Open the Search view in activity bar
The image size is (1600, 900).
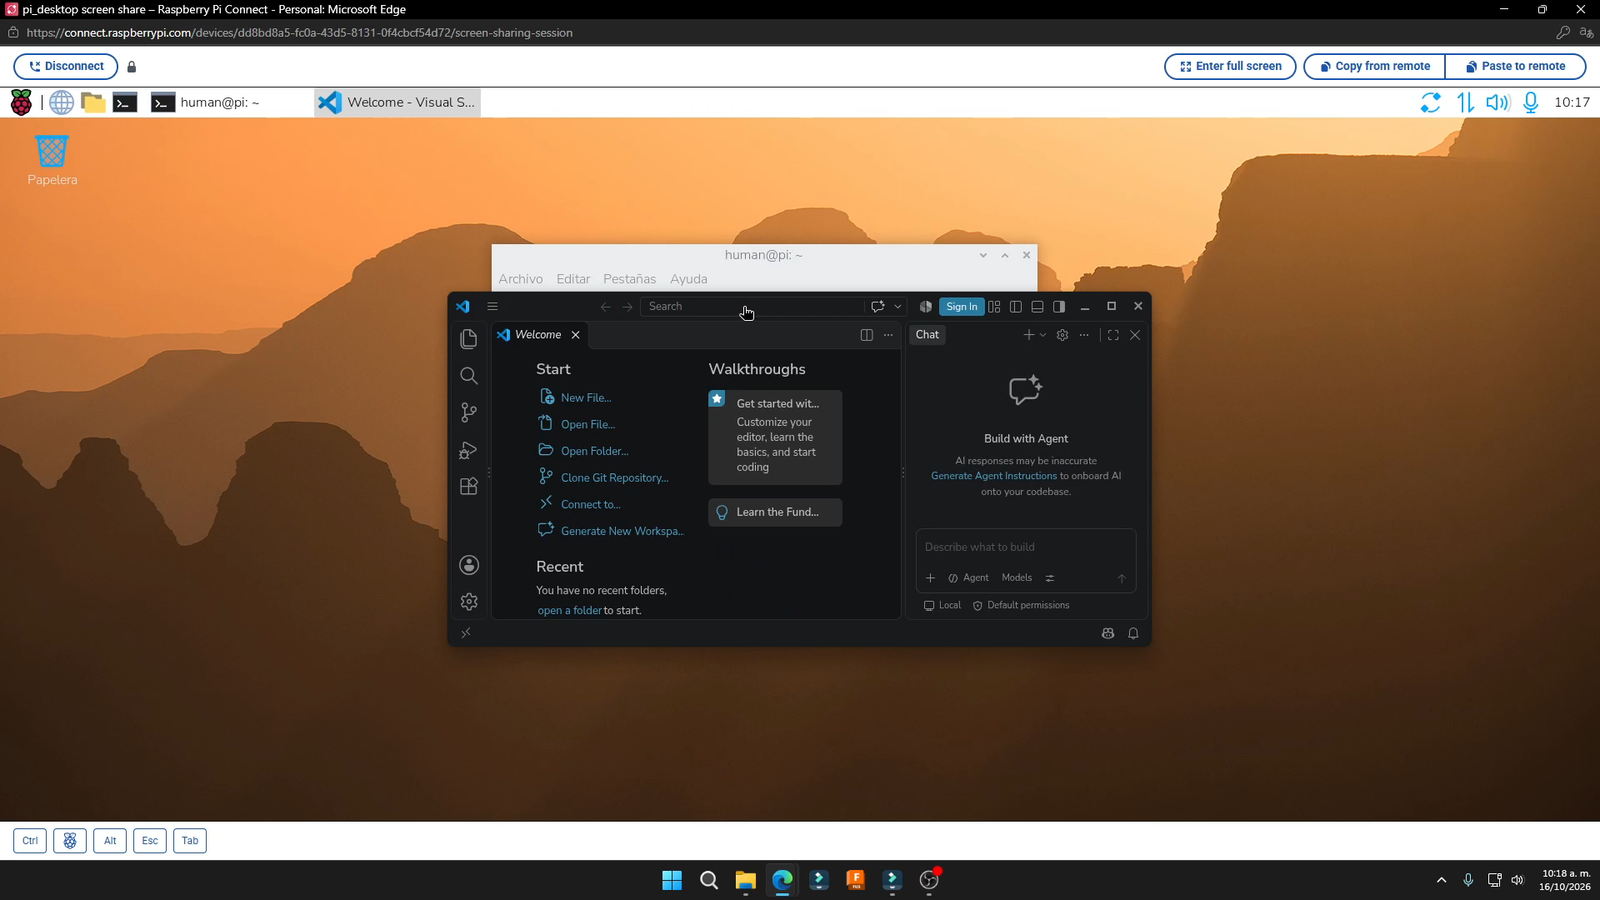coord(468,376)
